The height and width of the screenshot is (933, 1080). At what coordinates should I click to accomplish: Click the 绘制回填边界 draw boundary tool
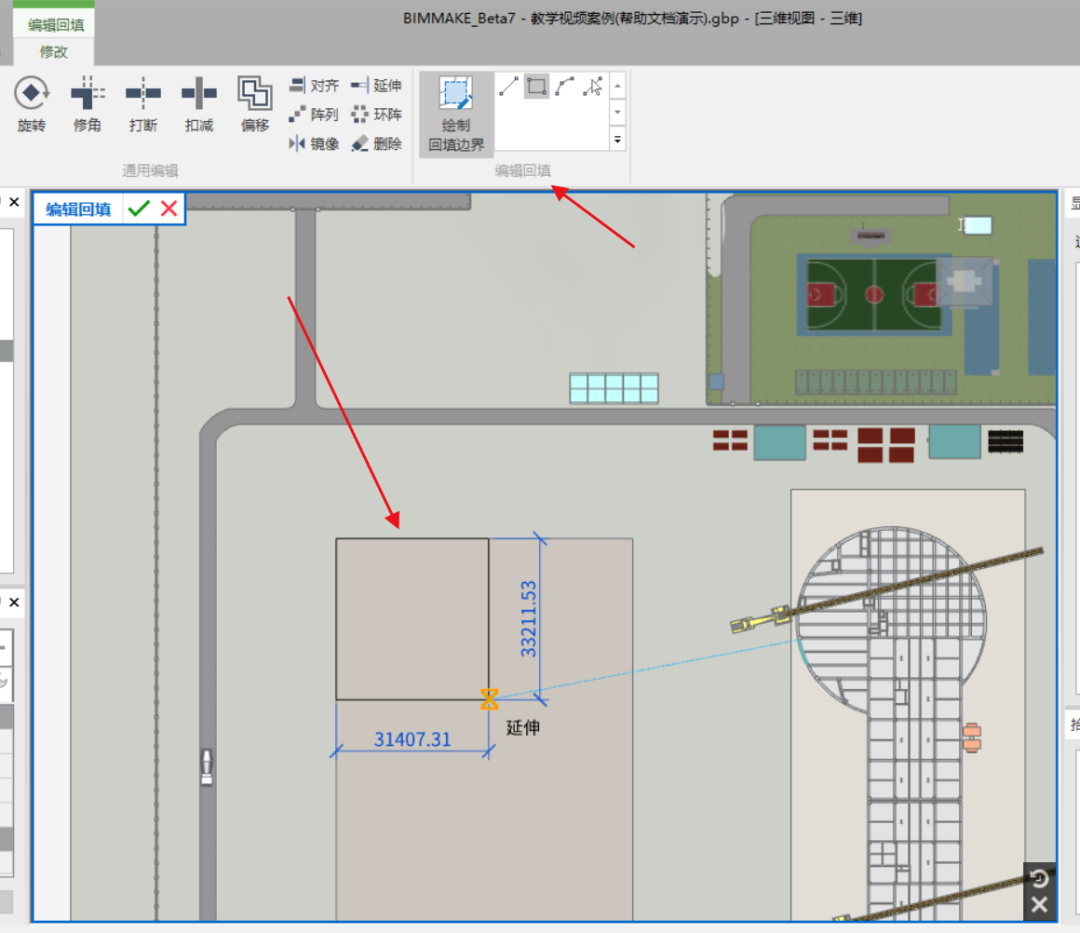click(455, 110)
